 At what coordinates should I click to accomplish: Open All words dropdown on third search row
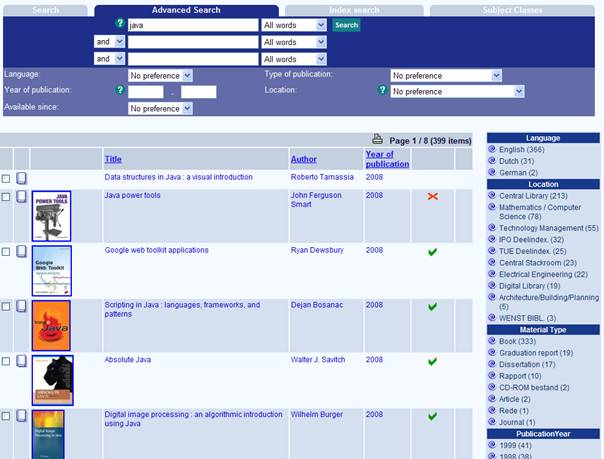[x=294, y=59]
